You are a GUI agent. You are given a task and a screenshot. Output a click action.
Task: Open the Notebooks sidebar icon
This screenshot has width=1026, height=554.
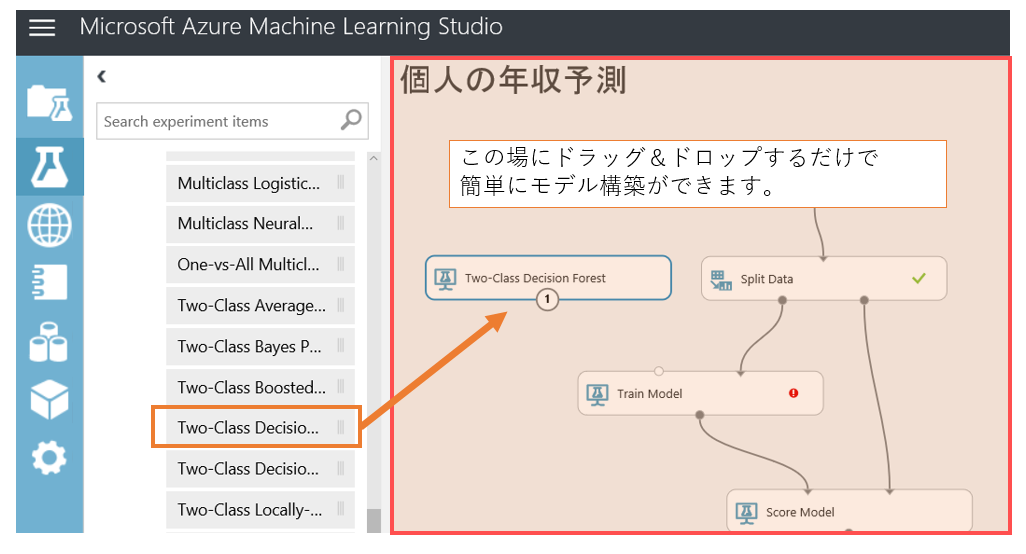(50, 282)
